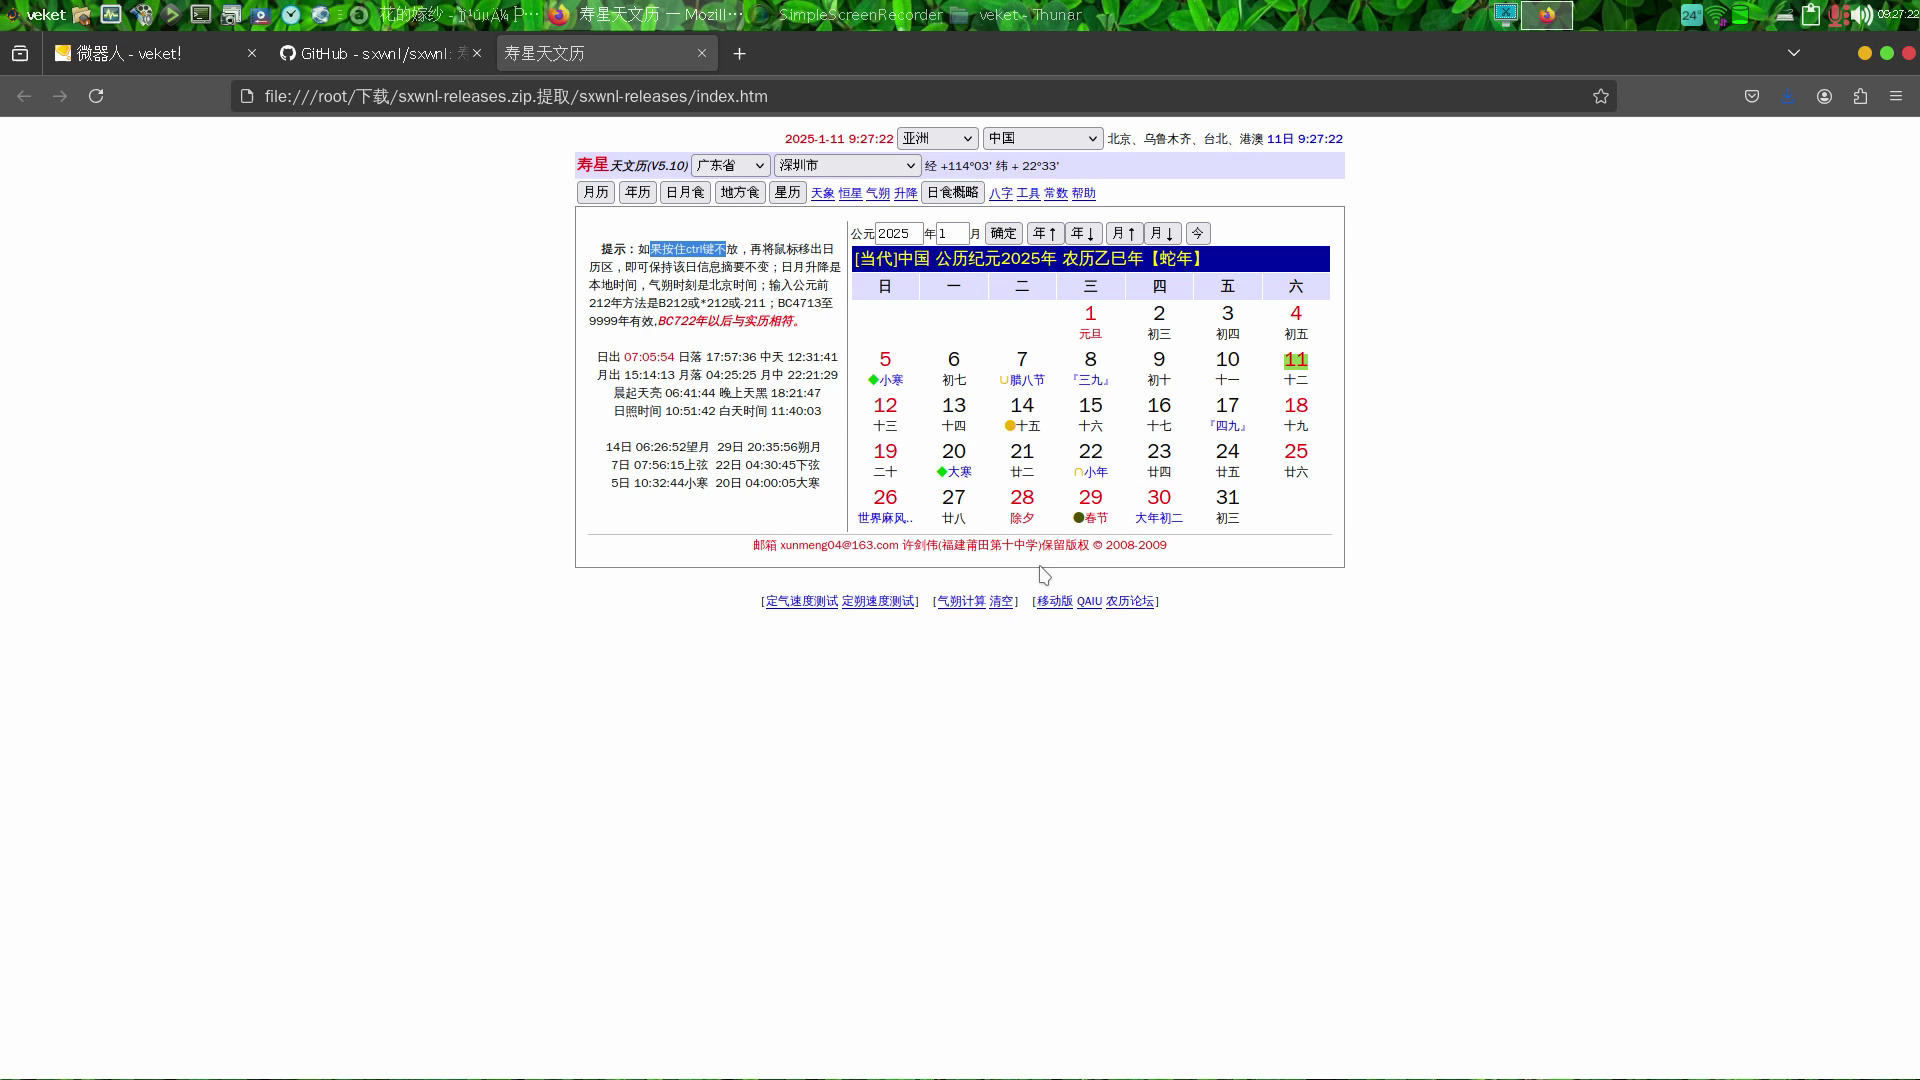Click the 定气速度测试 link
Viewport: 1920px width, 1080px height.
point(802,601)
